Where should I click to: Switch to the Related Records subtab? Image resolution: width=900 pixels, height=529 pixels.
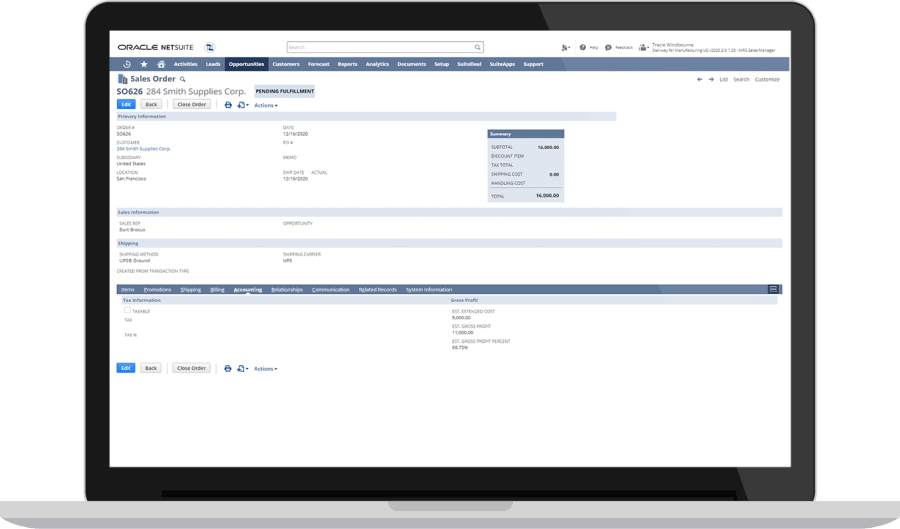[378, 290]
